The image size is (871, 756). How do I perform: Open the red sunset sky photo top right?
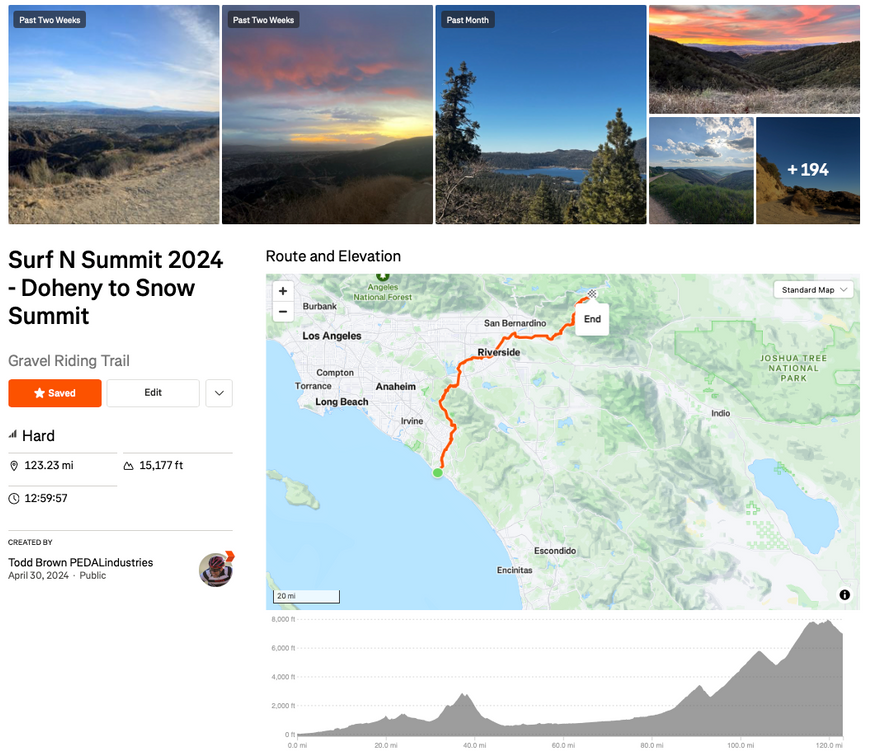[x=754, y=59]
